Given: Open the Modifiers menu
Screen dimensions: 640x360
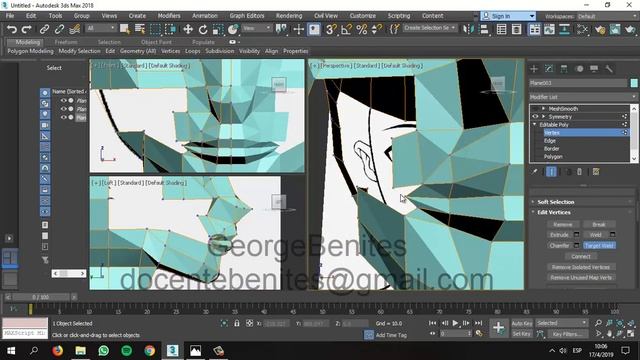Looking at the screenshot, I should [x=169, y=16].
